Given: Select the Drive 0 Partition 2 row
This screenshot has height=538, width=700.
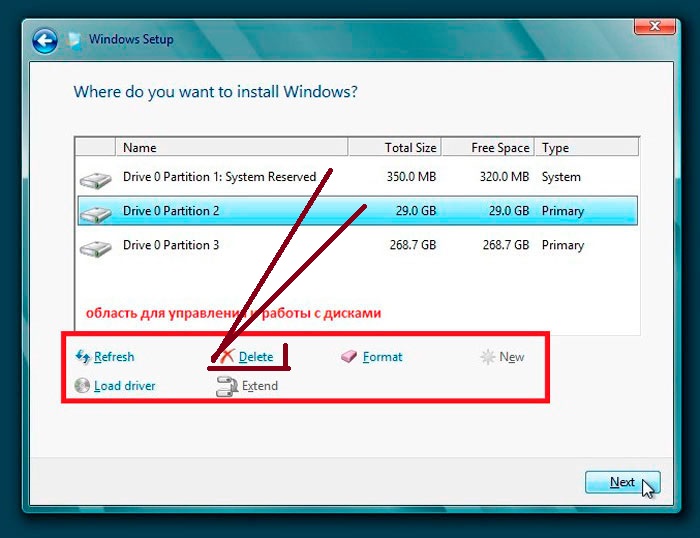Looking at the screenshot, I should 357,210.
